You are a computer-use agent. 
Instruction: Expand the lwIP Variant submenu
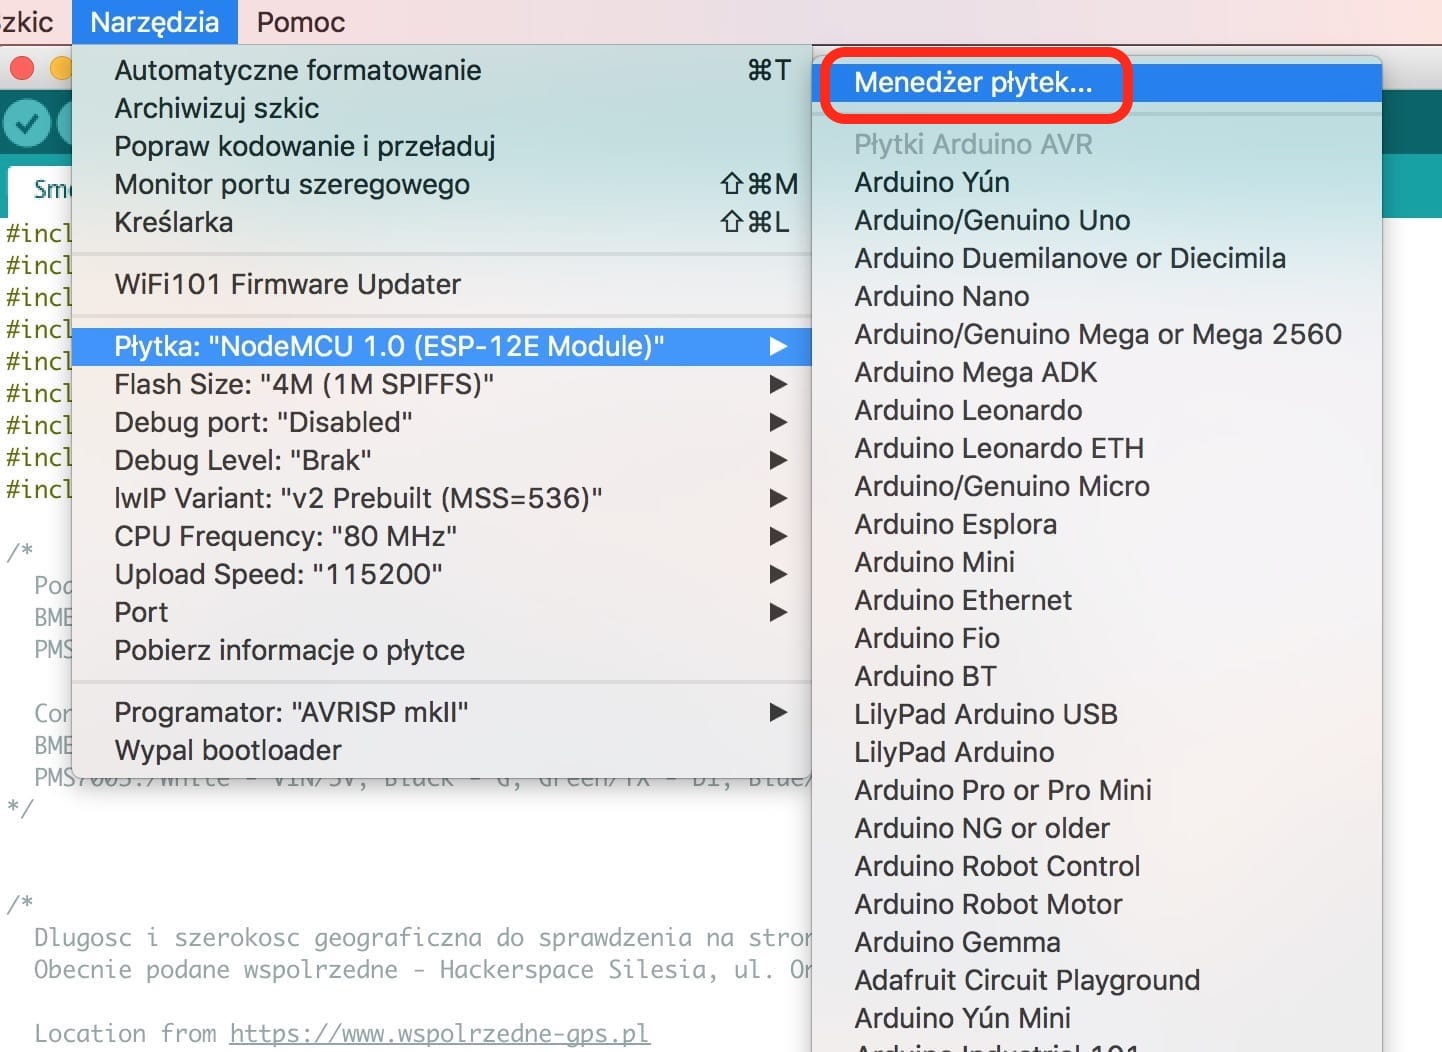[441, 498]
